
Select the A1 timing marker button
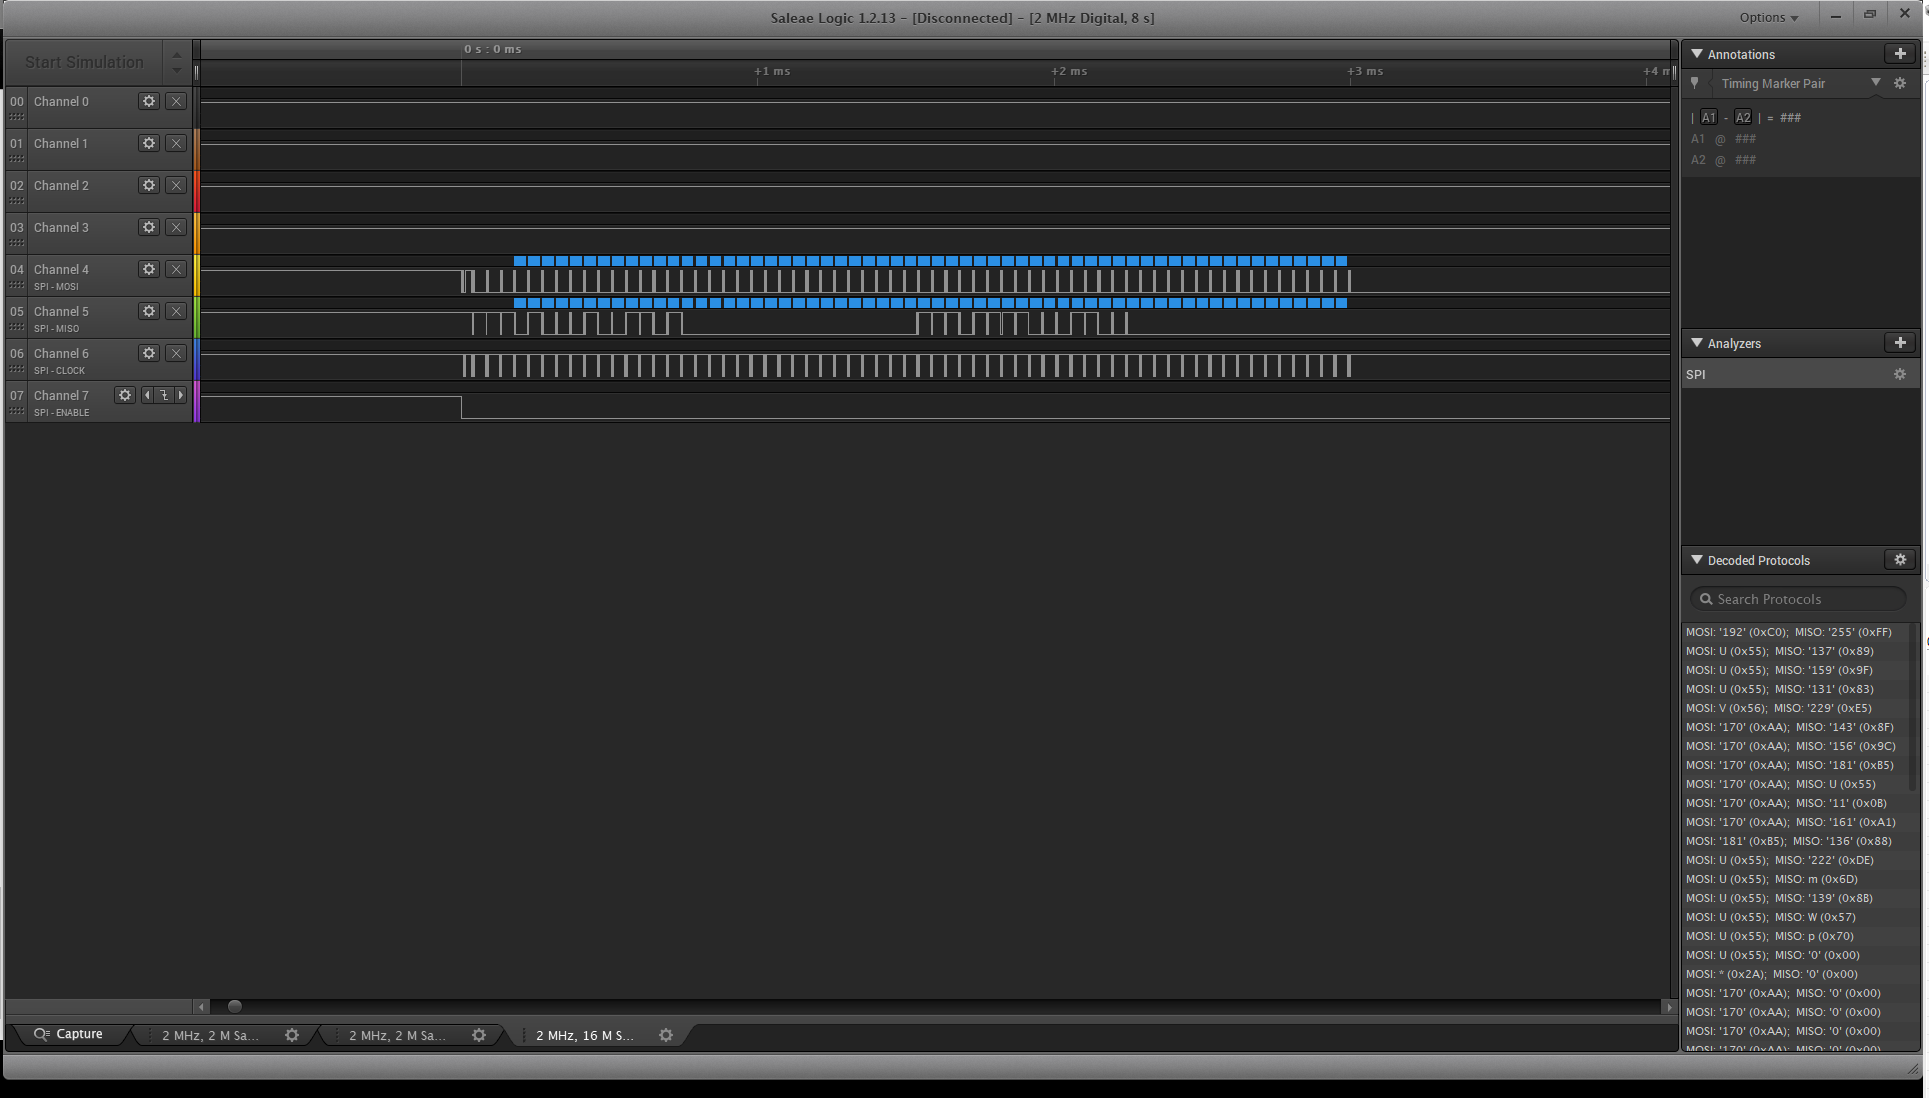coord(1708,117)
